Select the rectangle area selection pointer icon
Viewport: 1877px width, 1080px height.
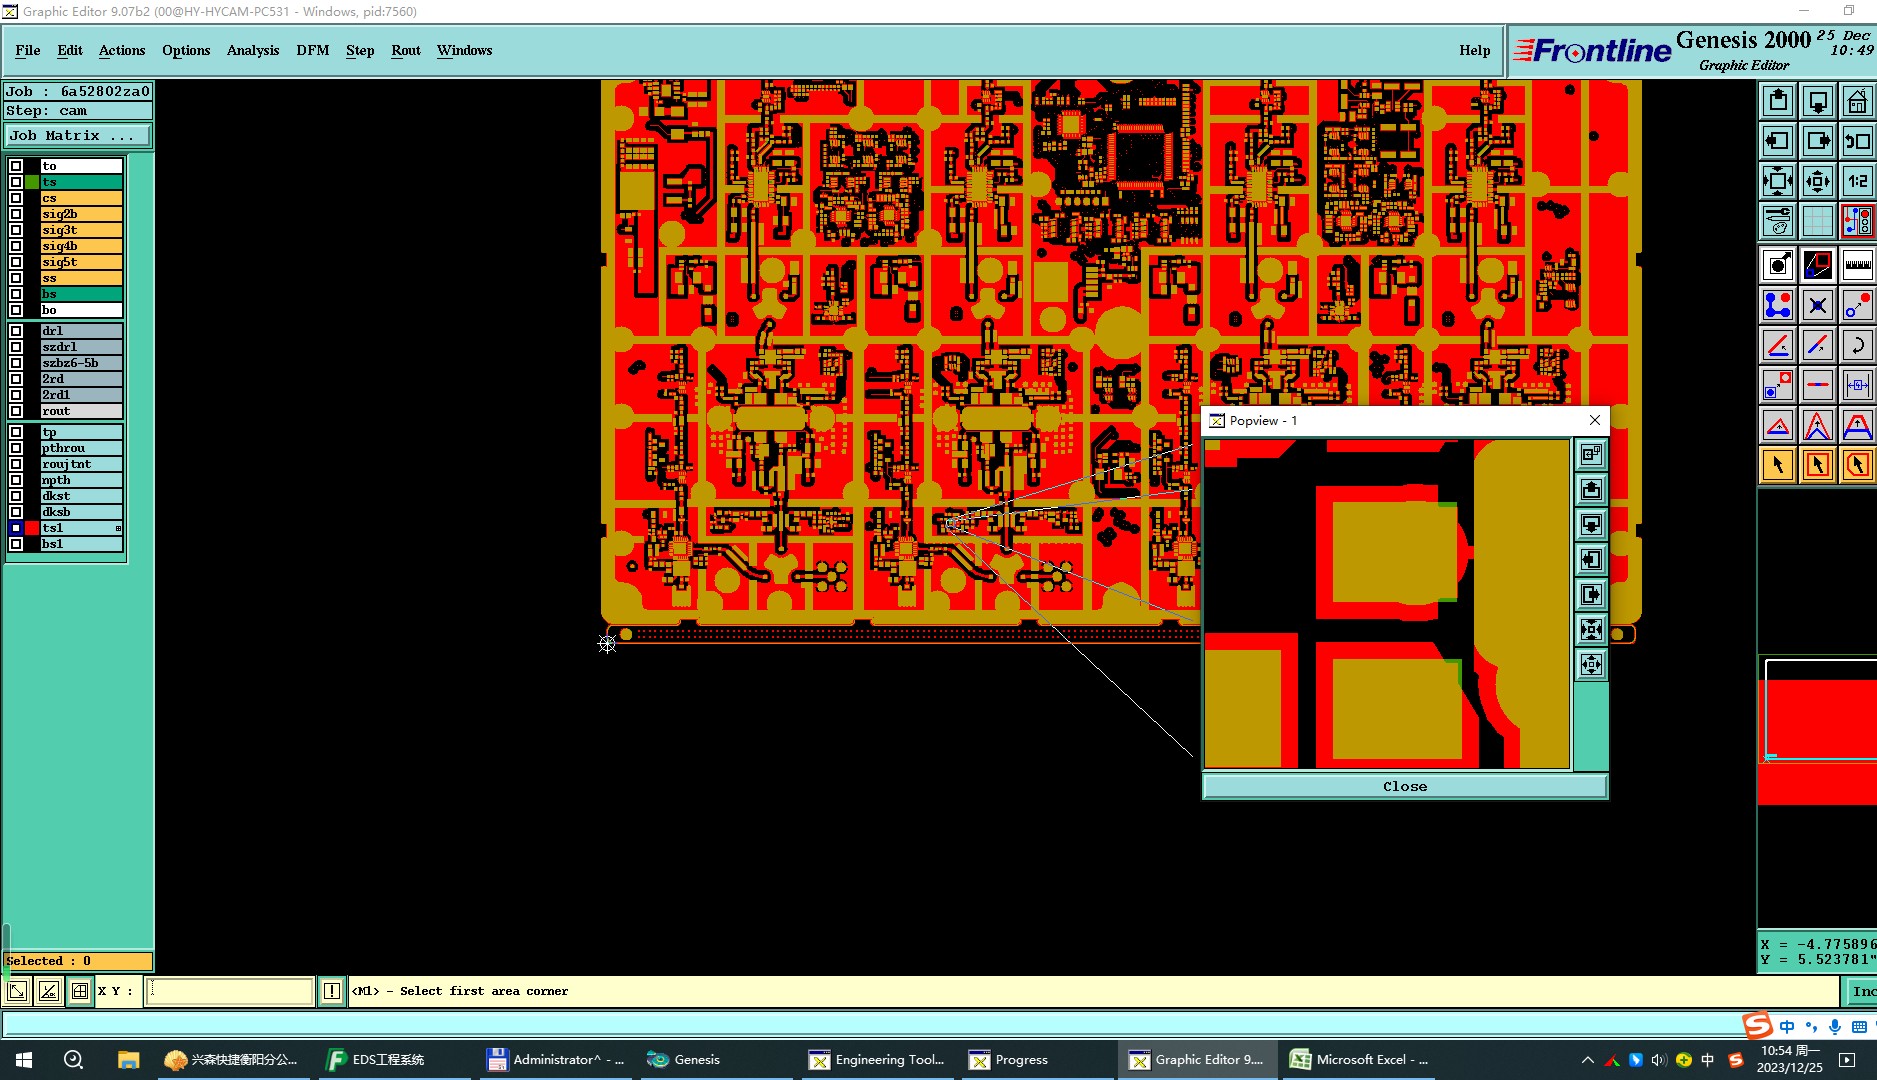1818,465
